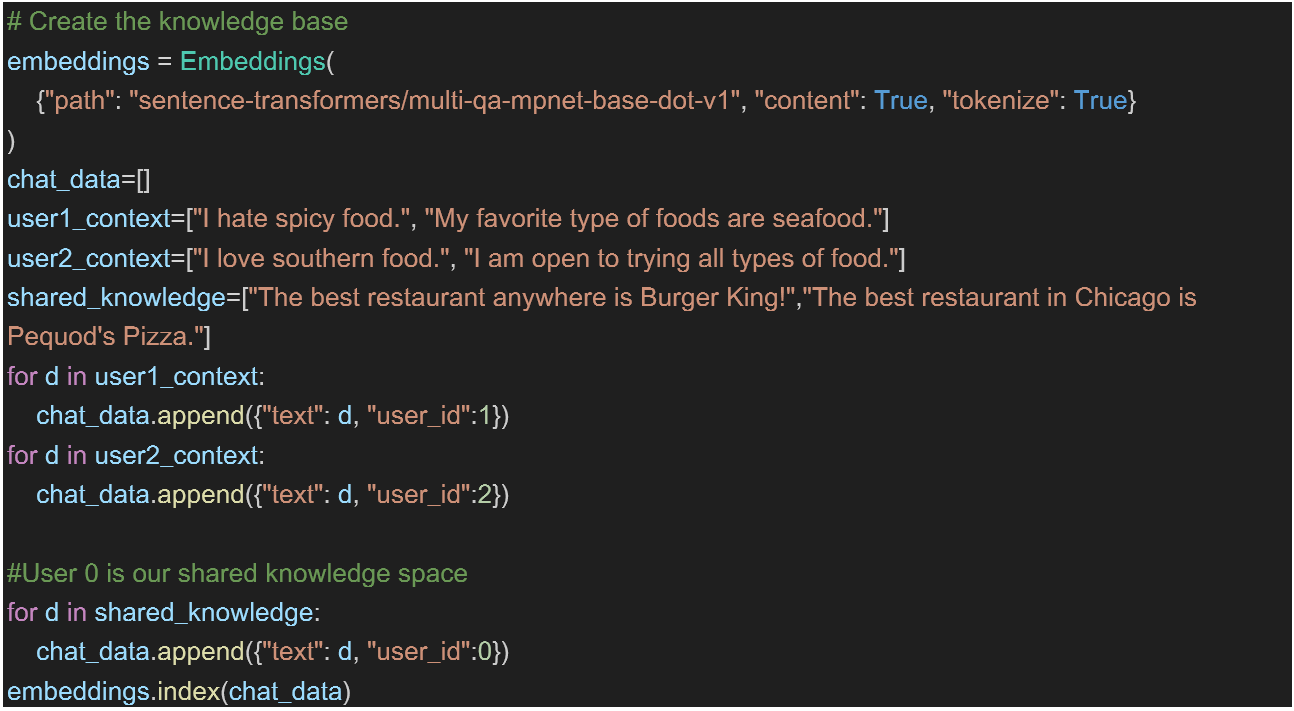Image resolution: width=1294 pixels, height=711 pixels.
Task: Click the "path" dictionary key
Action: 78,101
